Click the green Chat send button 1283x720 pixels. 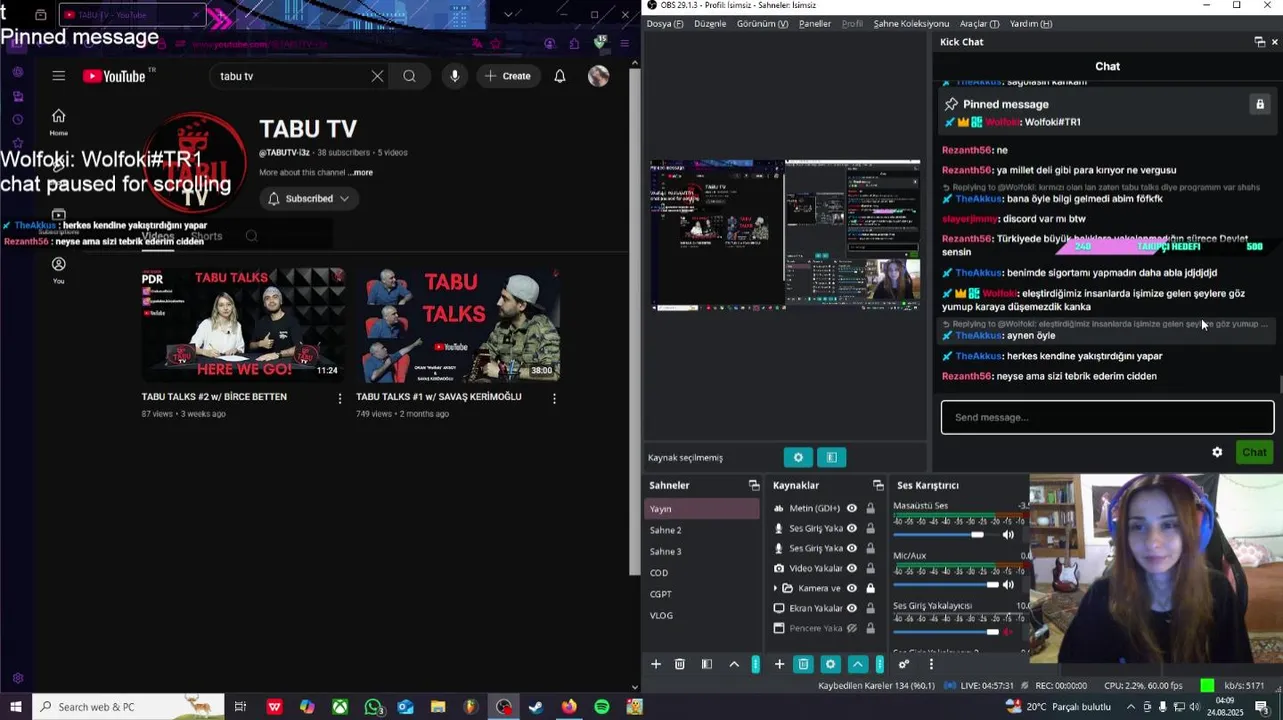coord(1254,452)
